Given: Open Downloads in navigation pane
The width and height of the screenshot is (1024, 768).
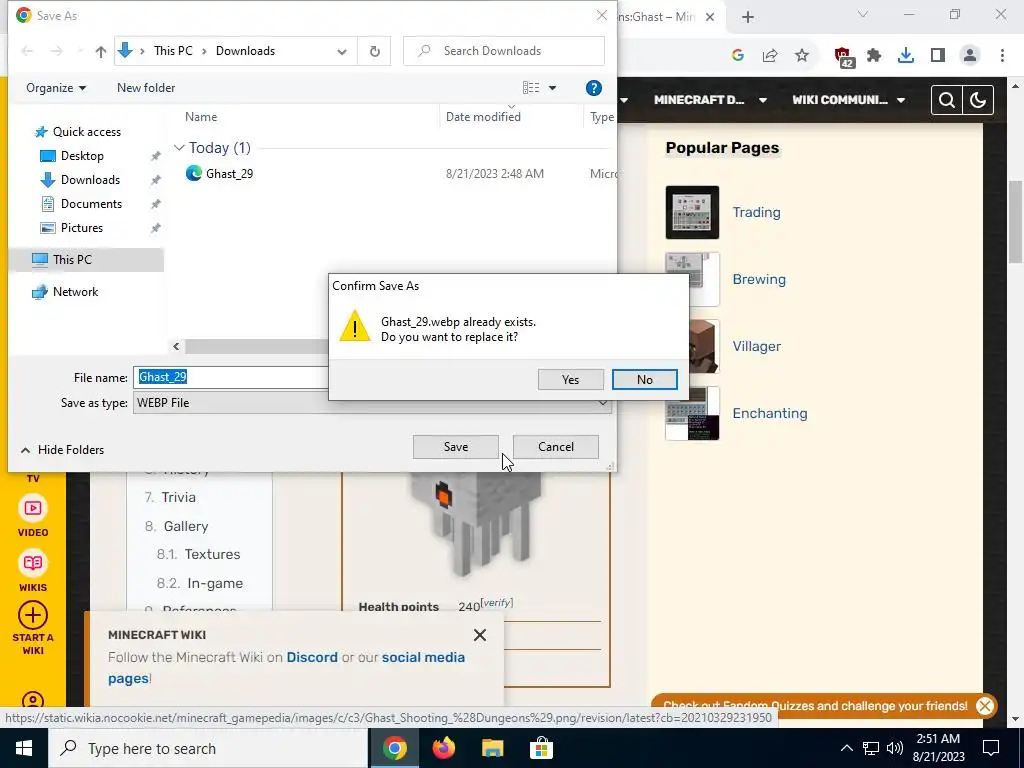Looking at the screenshot, I should click(x=90, y=180).
